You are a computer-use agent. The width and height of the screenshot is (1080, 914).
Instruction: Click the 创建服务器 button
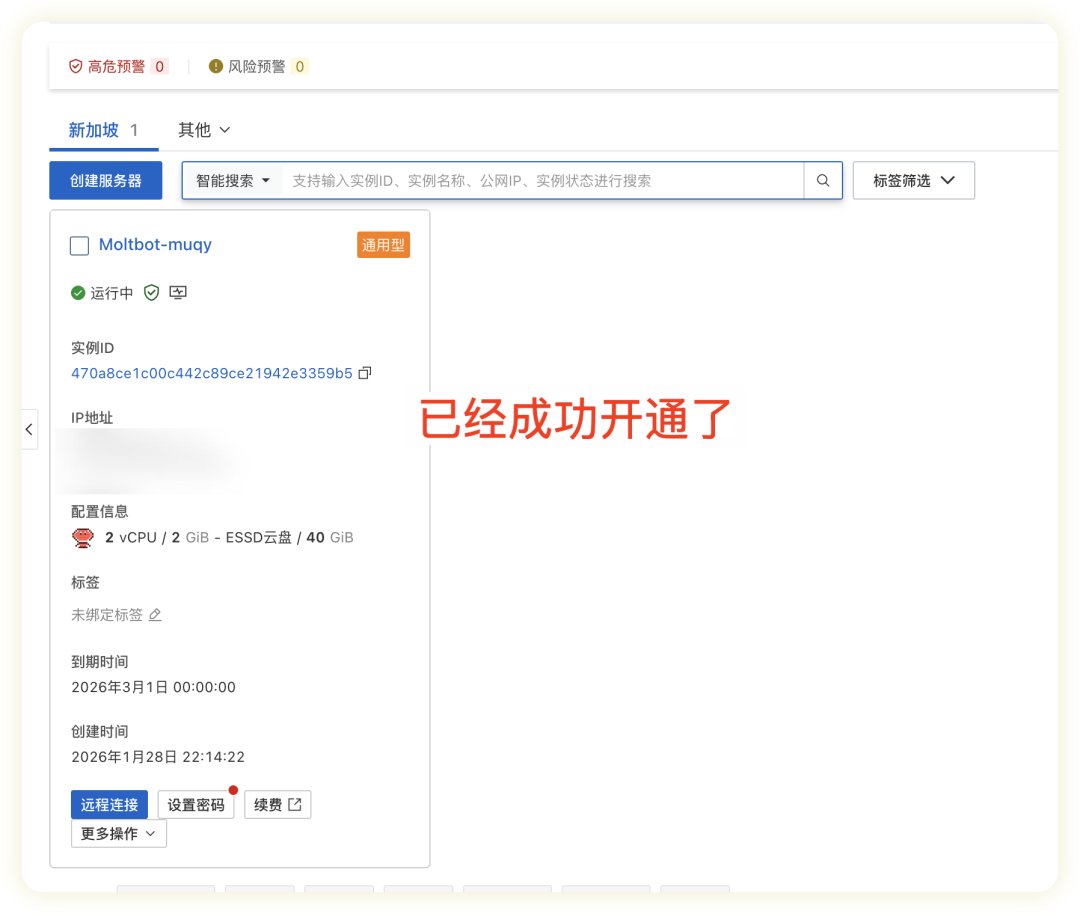click(x=105, y=181)
